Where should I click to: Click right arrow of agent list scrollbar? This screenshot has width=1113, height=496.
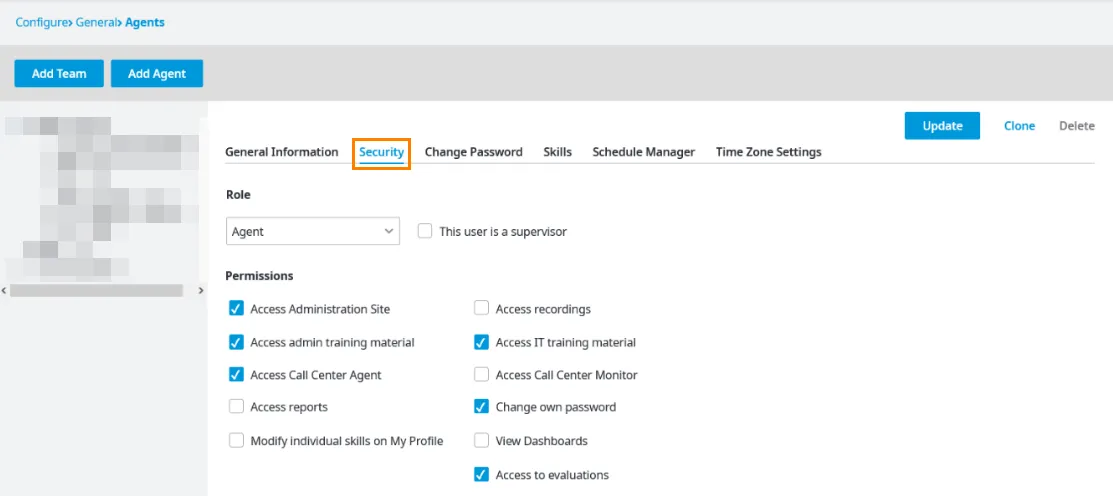tap(201, 290)
